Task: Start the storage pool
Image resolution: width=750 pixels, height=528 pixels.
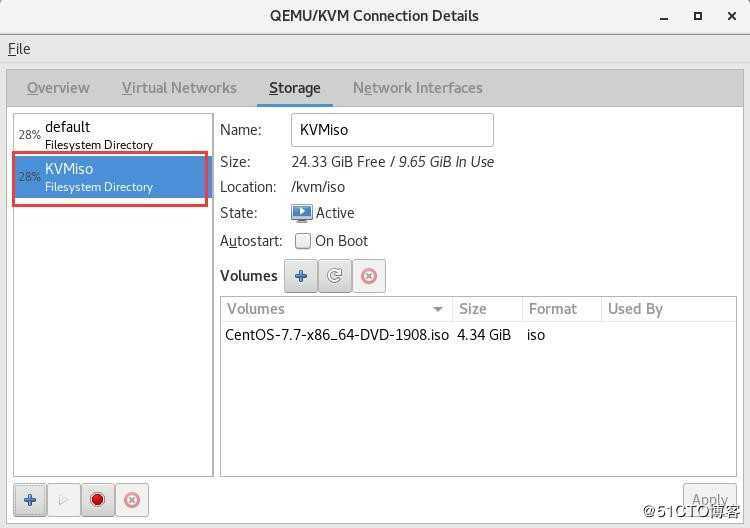Action: click(x=64, y=500)
